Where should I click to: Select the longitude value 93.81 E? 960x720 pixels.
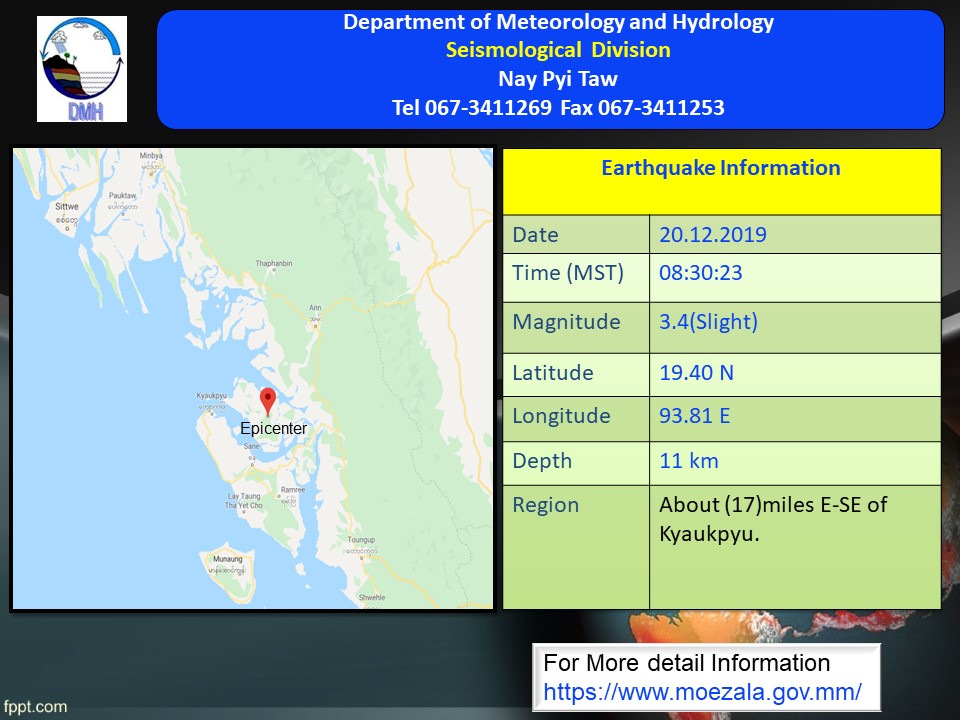[x=694, y=415]
